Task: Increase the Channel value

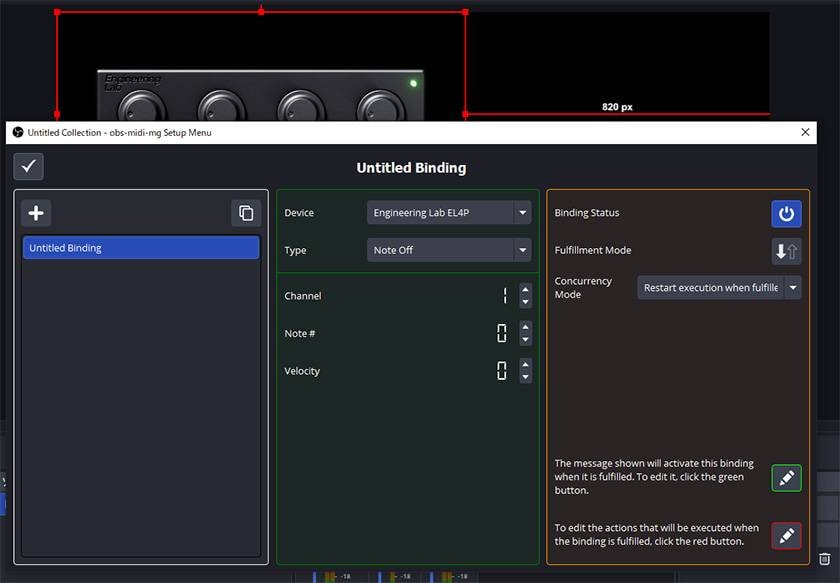Action: tap(526, 290)
